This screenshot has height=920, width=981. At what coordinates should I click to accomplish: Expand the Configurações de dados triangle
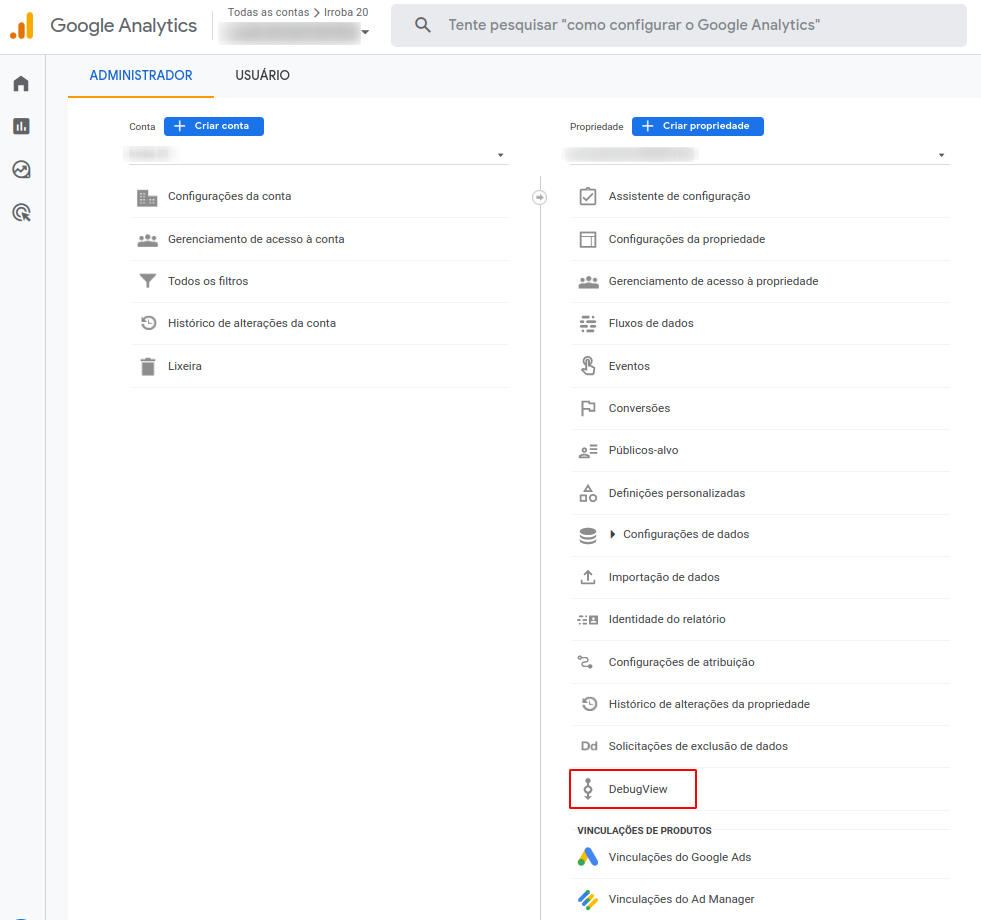point(612,534)
